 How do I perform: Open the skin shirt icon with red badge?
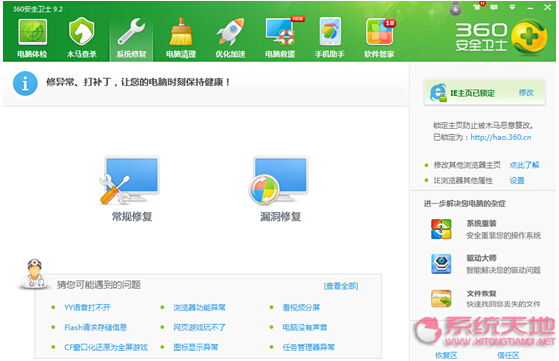tap(478, 6)
